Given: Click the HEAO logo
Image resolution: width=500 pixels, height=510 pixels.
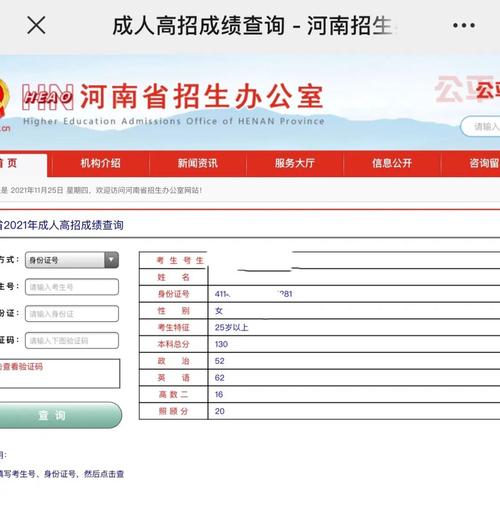Looking at the screenshot, I should [x=47, y=97].
